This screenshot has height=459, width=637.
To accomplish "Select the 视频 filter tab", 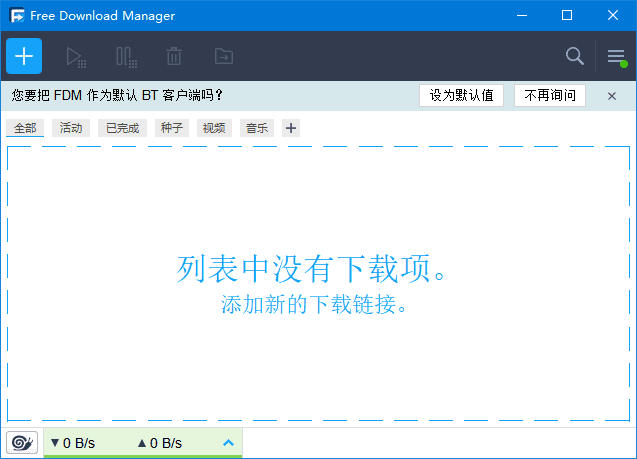I will pyautogui.click(x=213, y=128).
